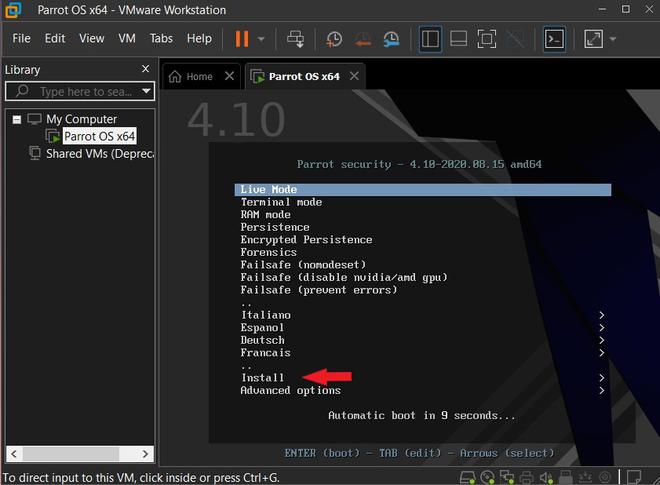Select Failsafe (nomodeset) entry

[303, 265]
